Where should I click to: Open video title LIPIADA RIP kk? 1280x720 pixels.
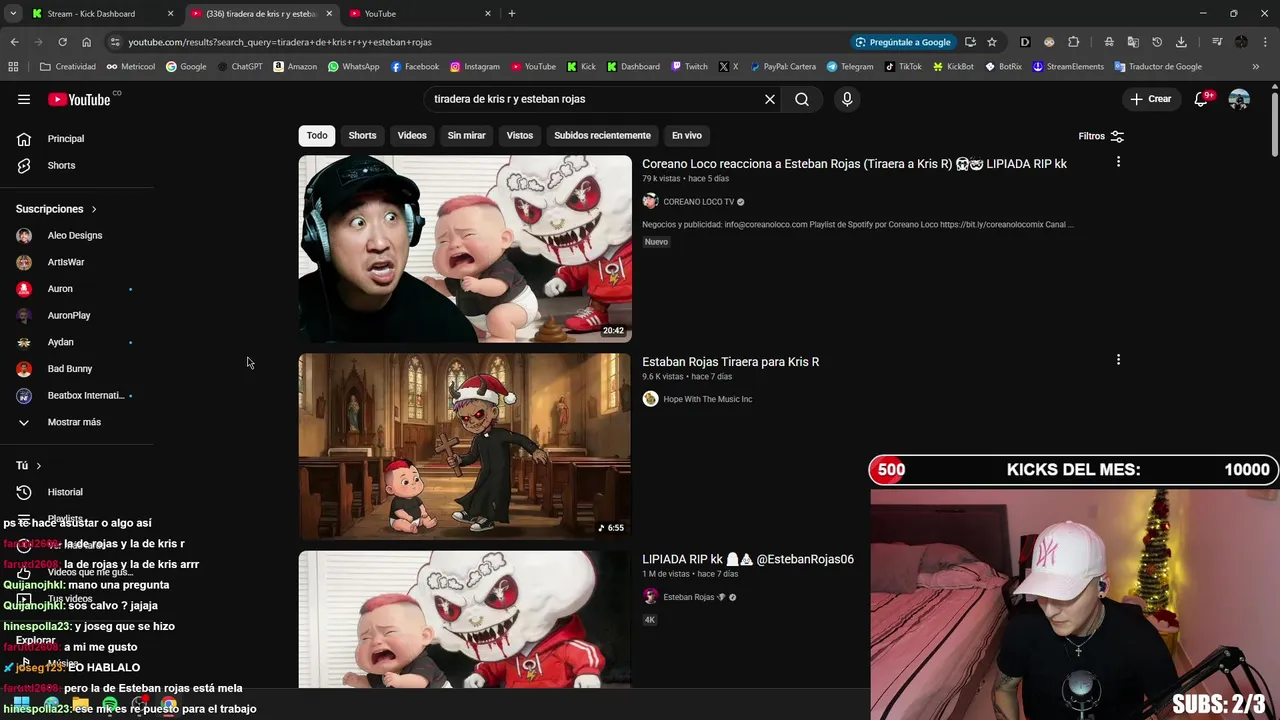pos(748,559)
